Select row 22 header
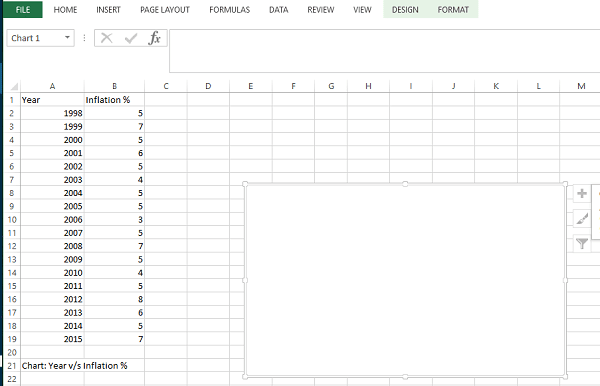This screenshot has width=600, height=386. coord(12,379)
